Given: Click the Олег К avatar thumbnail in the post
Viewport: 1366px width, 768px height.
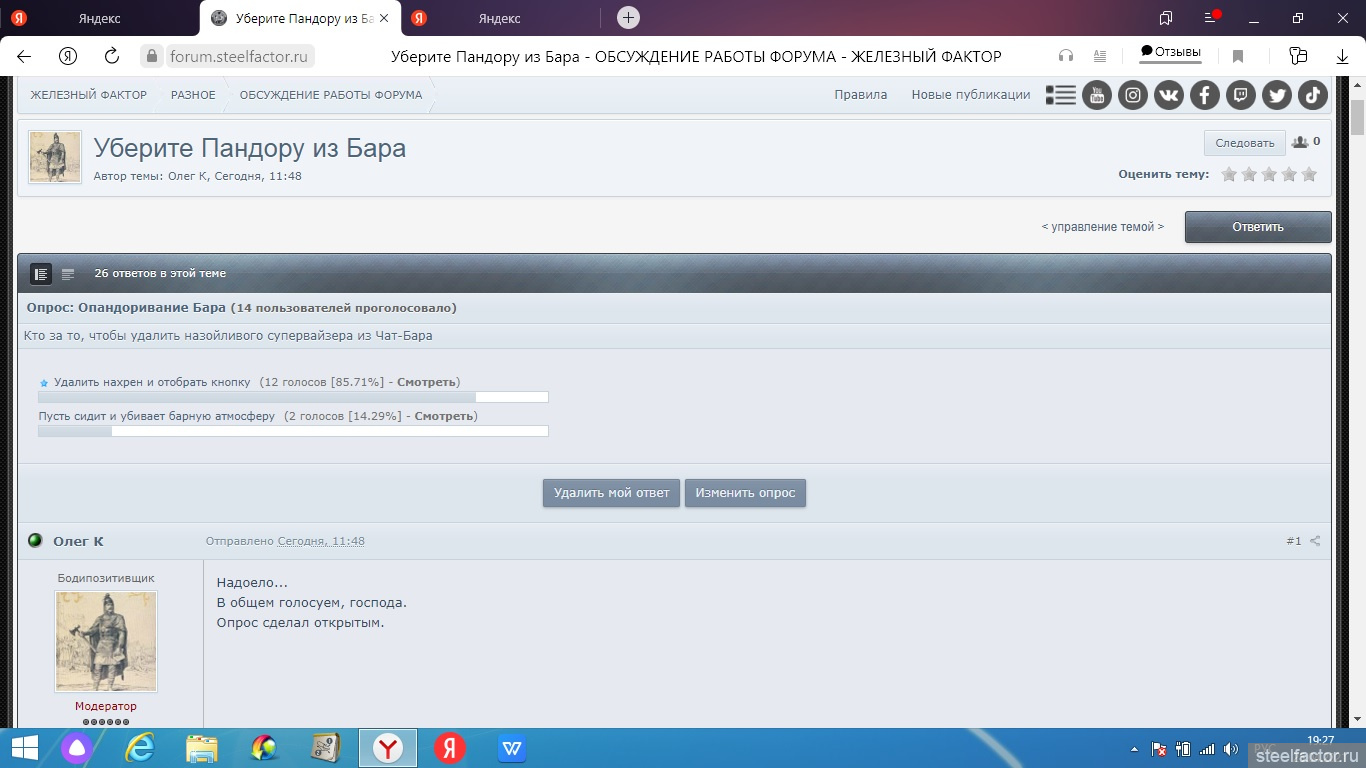Looking at the screenshot, I should tap(105, 641).
